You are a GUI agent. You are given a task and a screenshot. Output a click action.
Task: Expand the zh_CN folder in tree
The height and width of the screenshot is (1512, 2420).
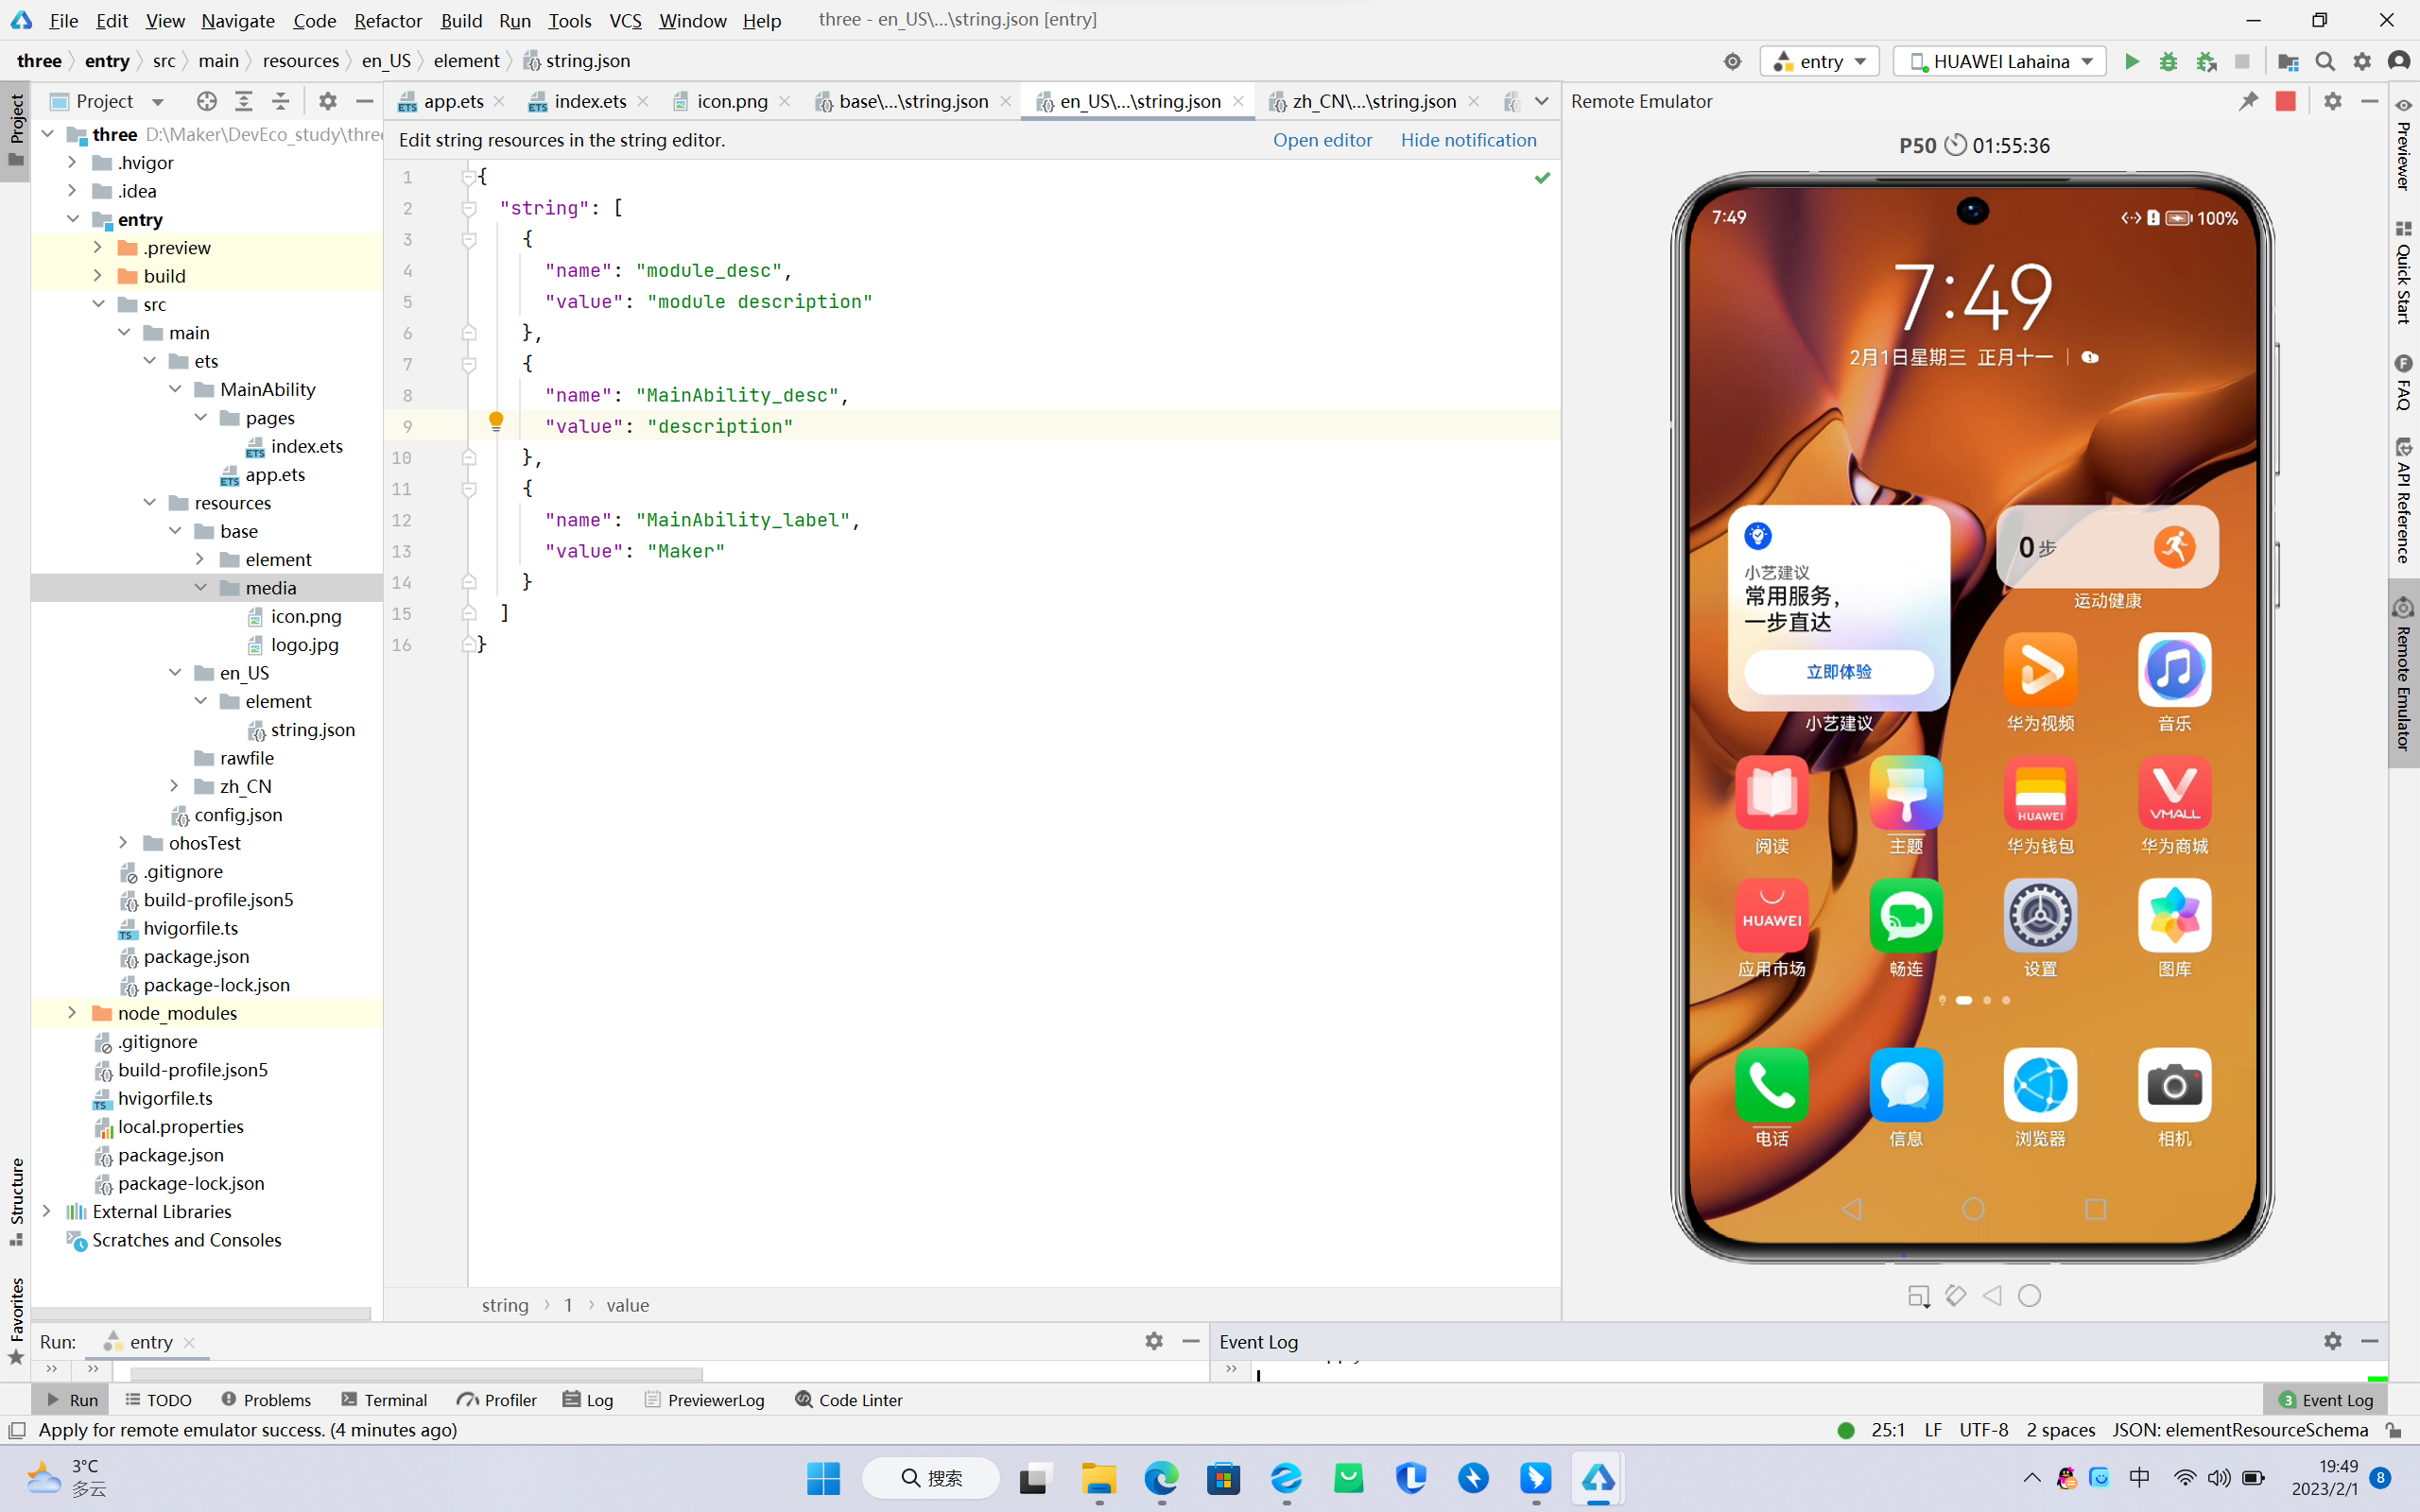(x=174, y=785)
